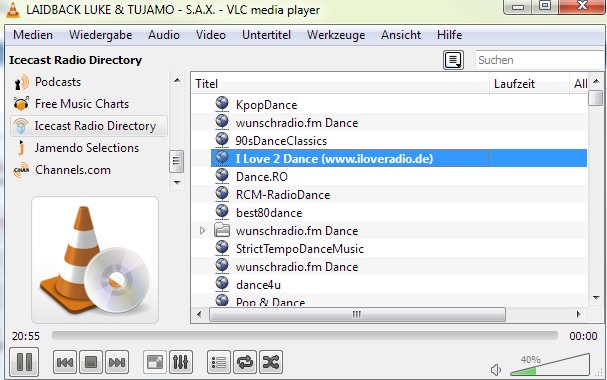This screenshot has height=380, width=607.
Task: Select the KpopDance station
Action: click(266, 105)
